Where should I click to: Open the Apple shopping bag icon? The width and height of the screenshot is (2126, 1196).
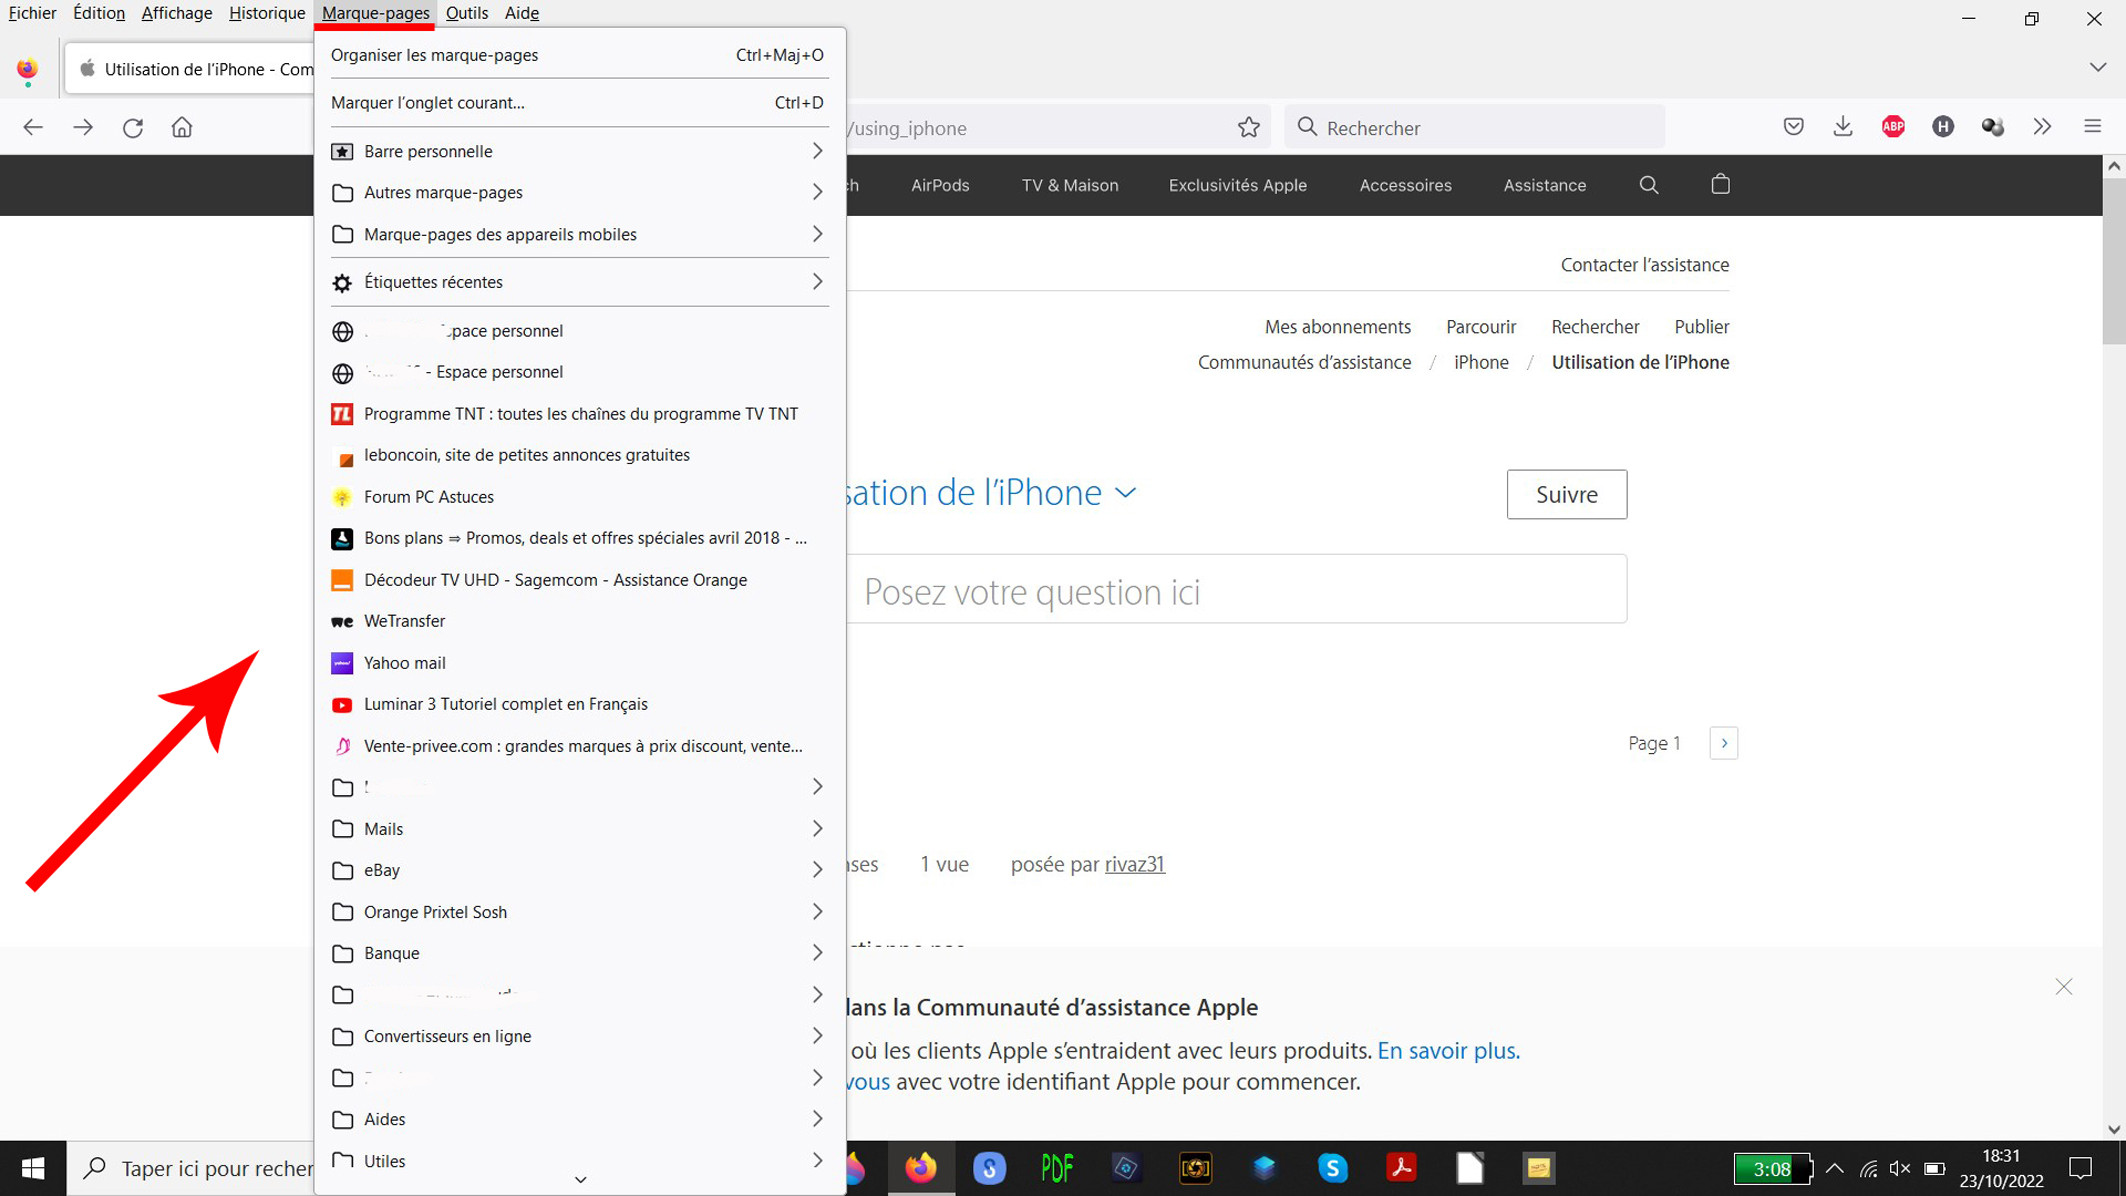point(1720,185)
